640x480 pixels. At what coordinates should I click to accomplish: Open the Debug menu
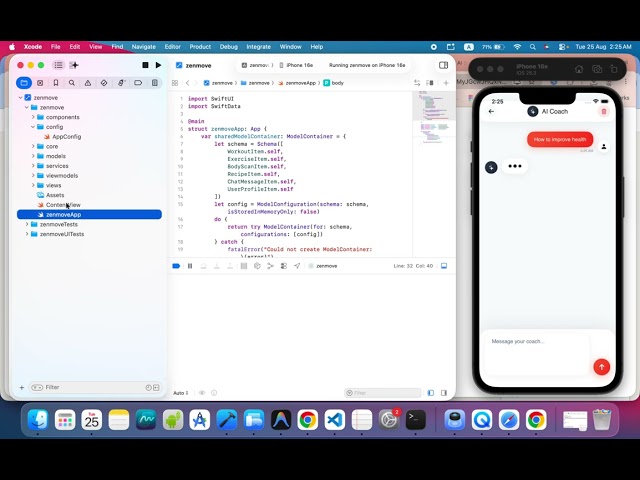coord(229,47)
